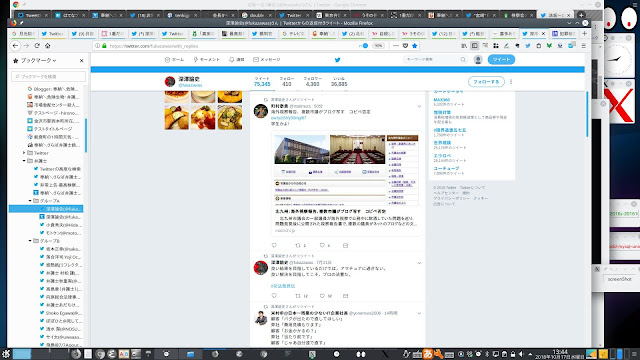Select the フォロワー 4,360 profile tab
Viewport: 640px width, 360px height.
[x=313, y=82]
